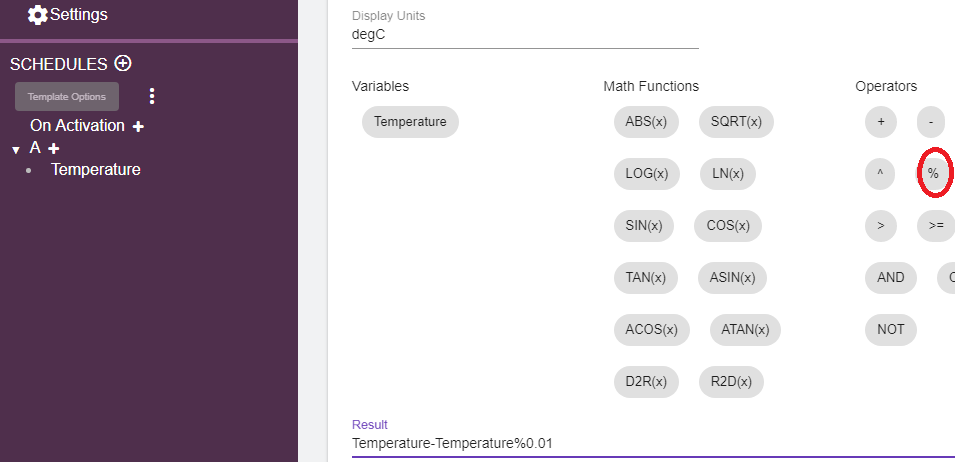Insert the plus operator
Screen dimensions: 955x462
point(880,122)
